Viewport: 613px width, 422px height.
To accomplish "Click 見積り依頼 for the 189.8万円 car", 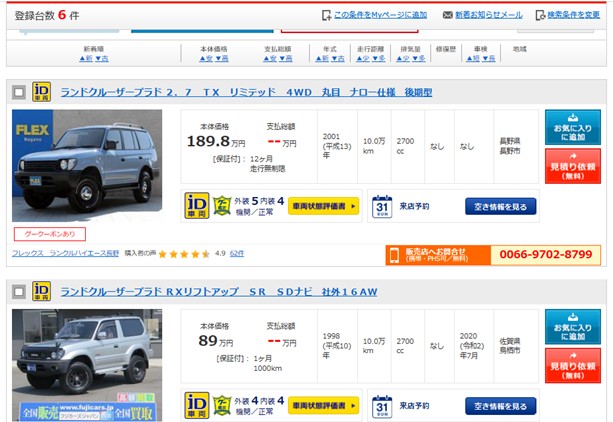I will click(573, 166).
